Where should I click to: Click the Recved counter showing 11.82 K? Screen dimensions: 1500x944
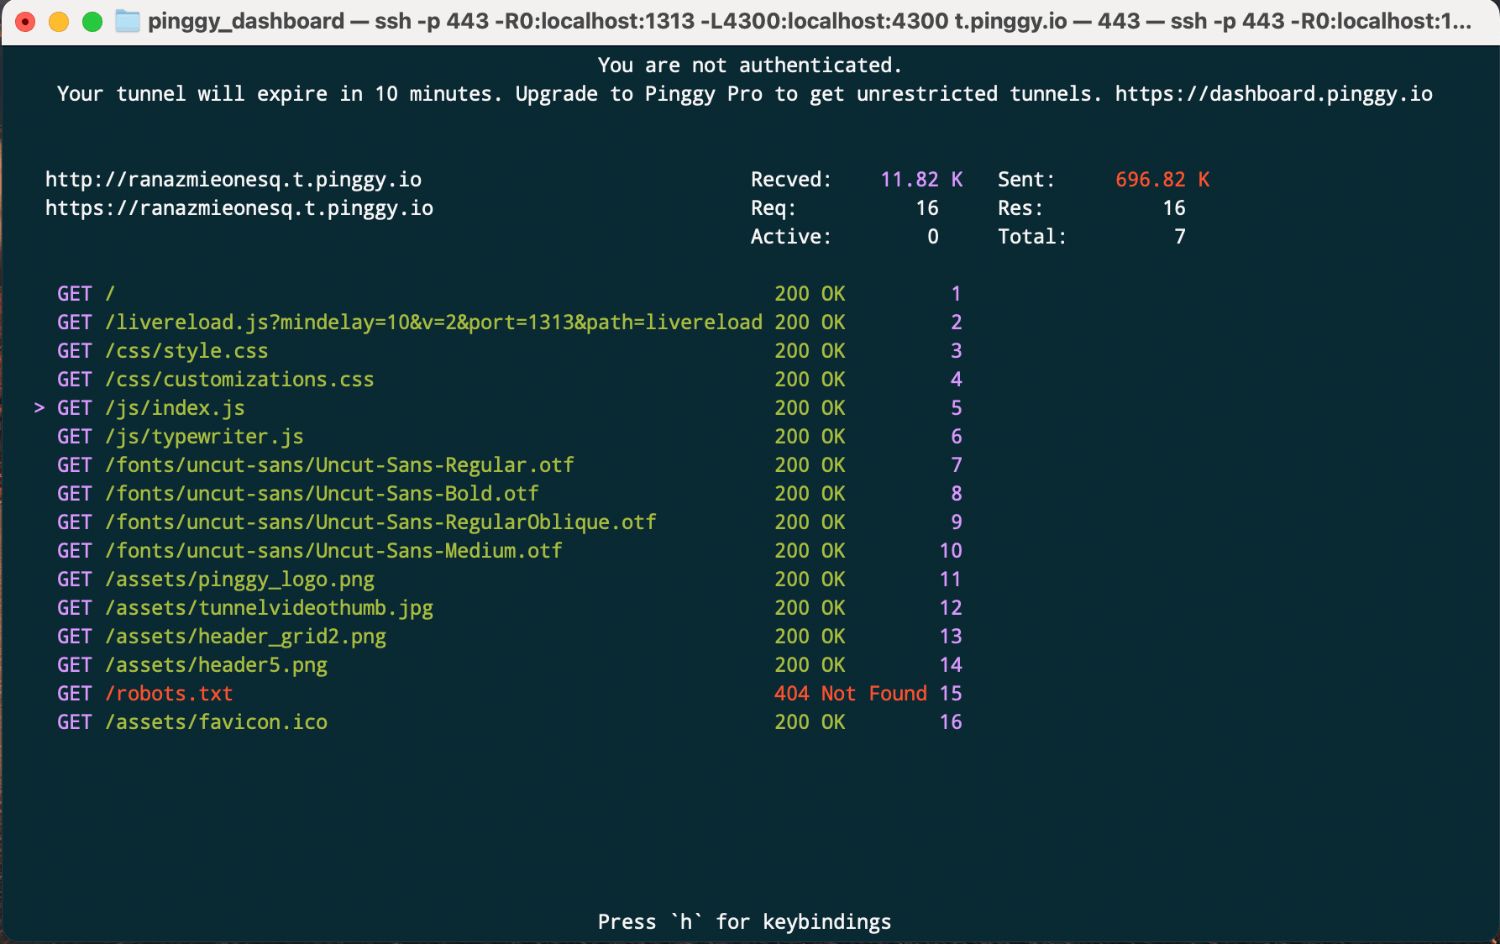point(918,179)
